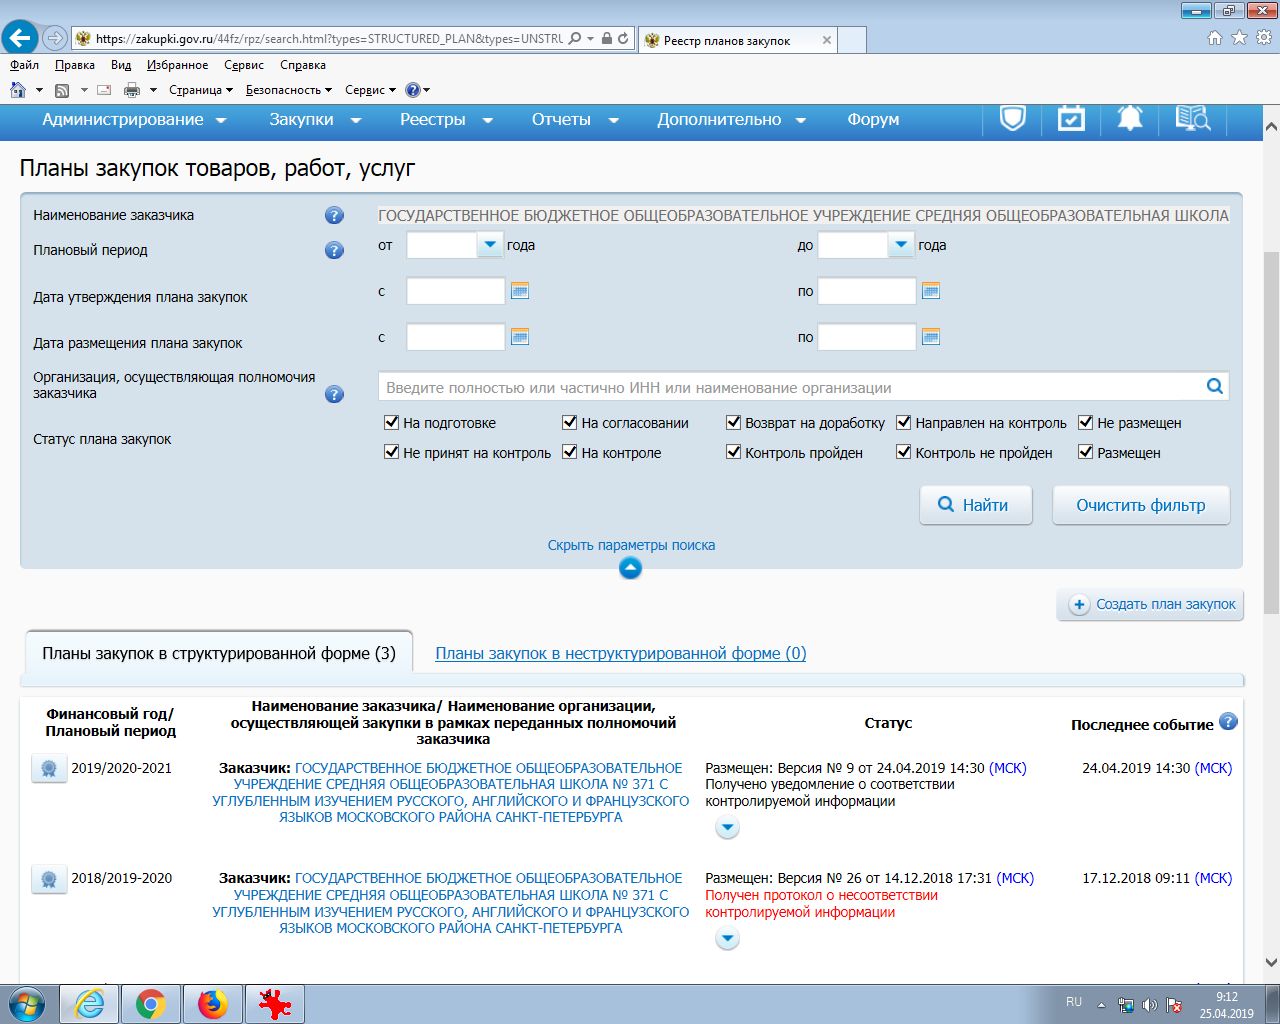Switch to unstructured plans tab

(621, 653)
